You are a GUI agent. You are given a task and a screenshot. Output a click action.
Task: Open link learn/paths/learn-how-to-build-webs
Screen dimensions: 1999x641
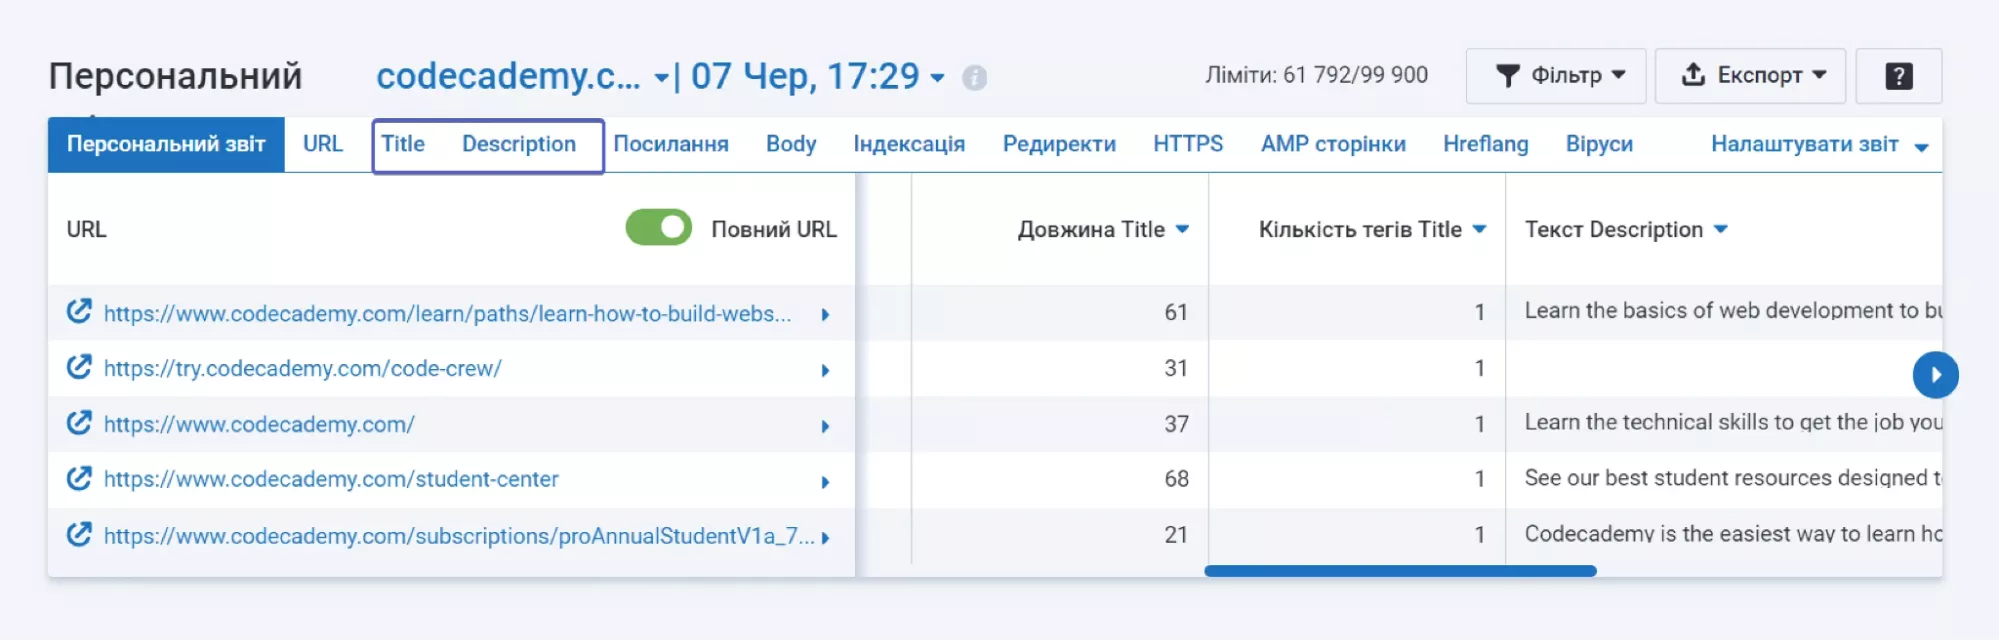[x=447, y=313]
